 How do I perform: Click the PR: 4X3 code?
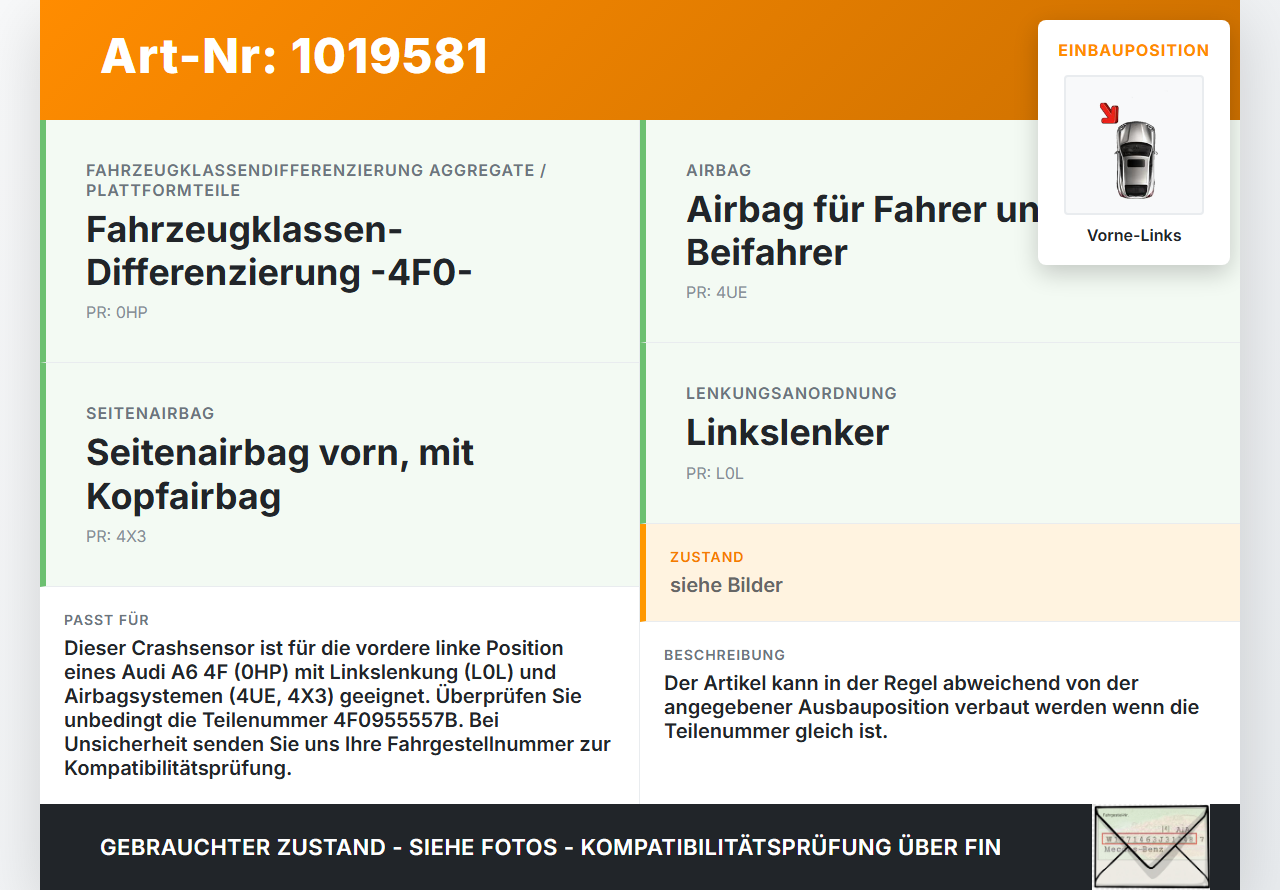[116, 537]
